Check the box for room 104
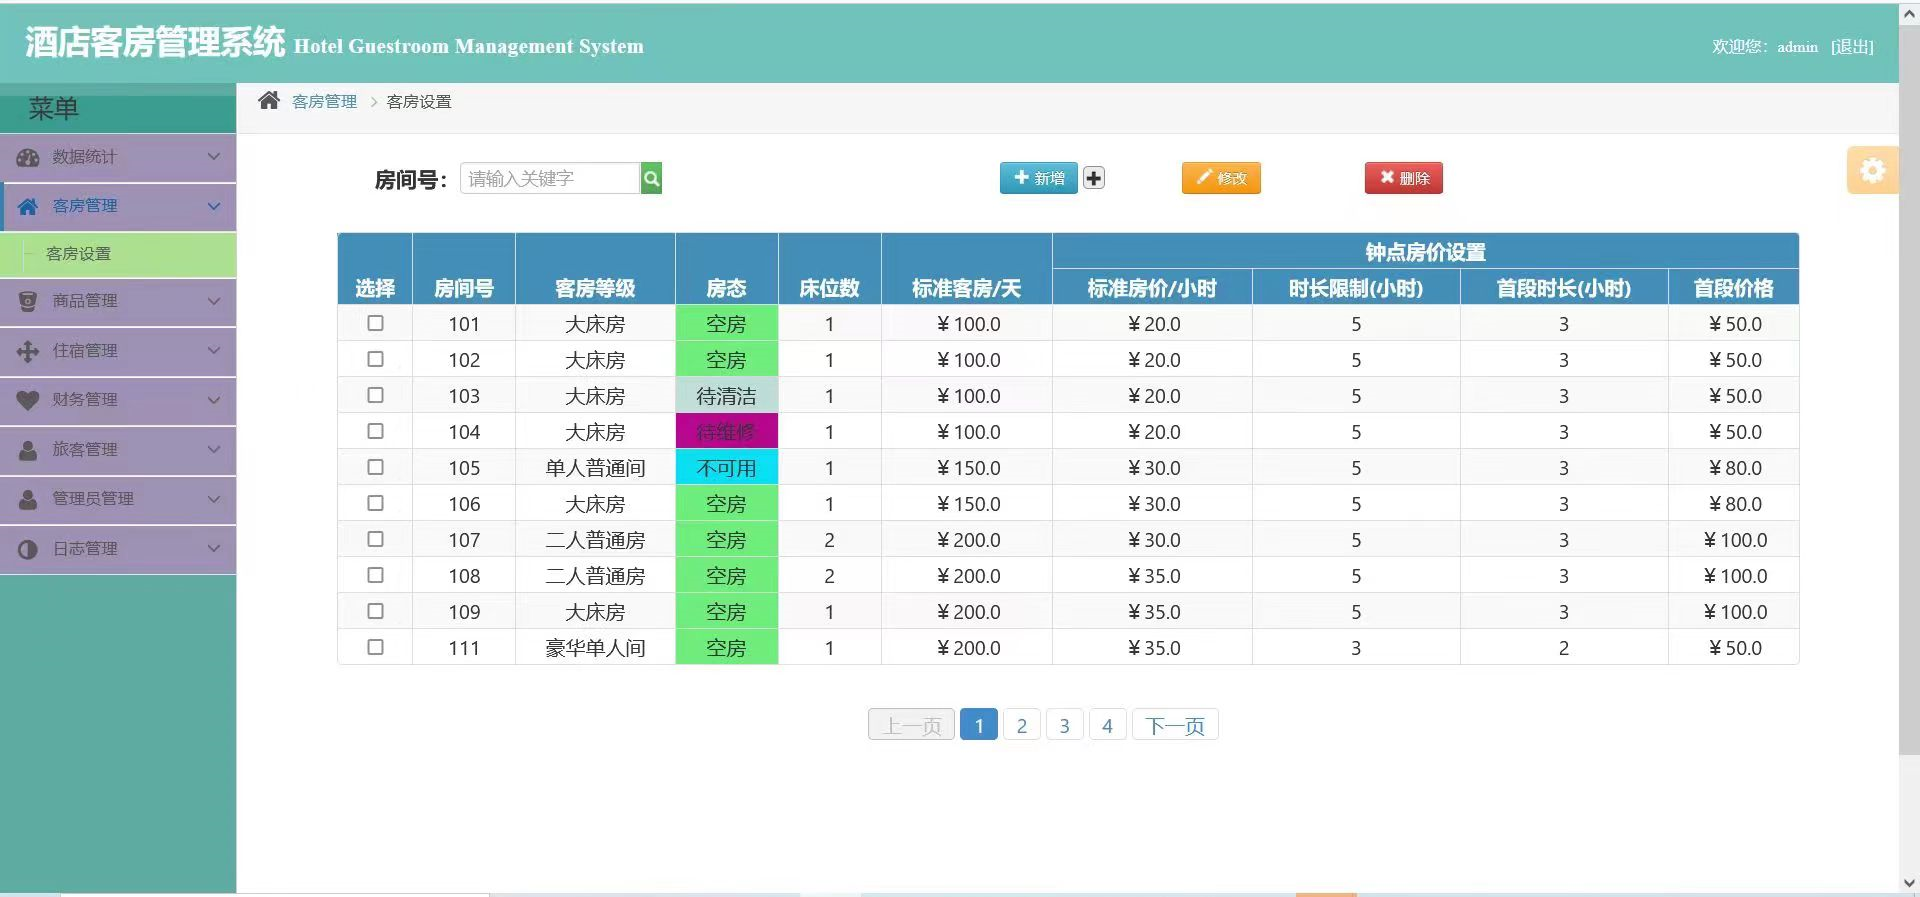Screen dimensions: 1920x897 coord(375,431)
